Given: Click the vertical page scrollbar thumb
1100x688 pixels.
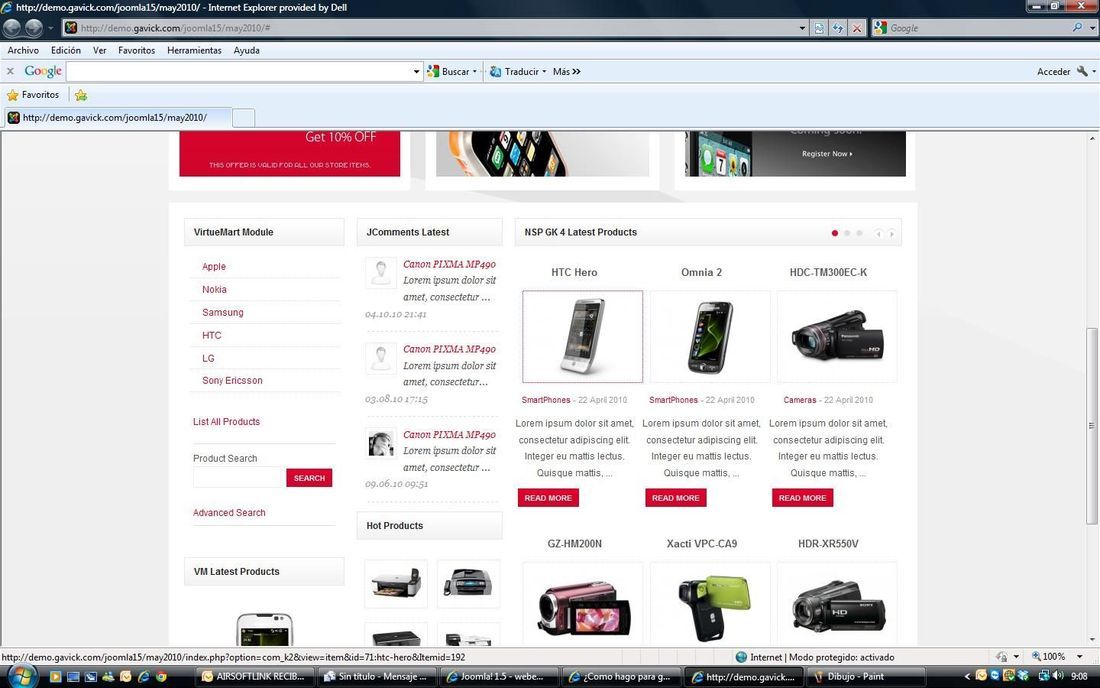Looking at the screenshot, I should point(1091,426).
